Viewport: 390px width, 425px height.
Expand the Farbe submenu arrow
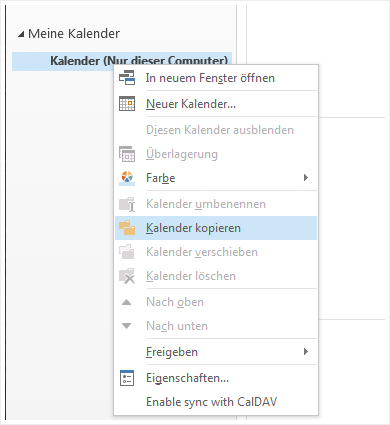click(x=306, y=178)
